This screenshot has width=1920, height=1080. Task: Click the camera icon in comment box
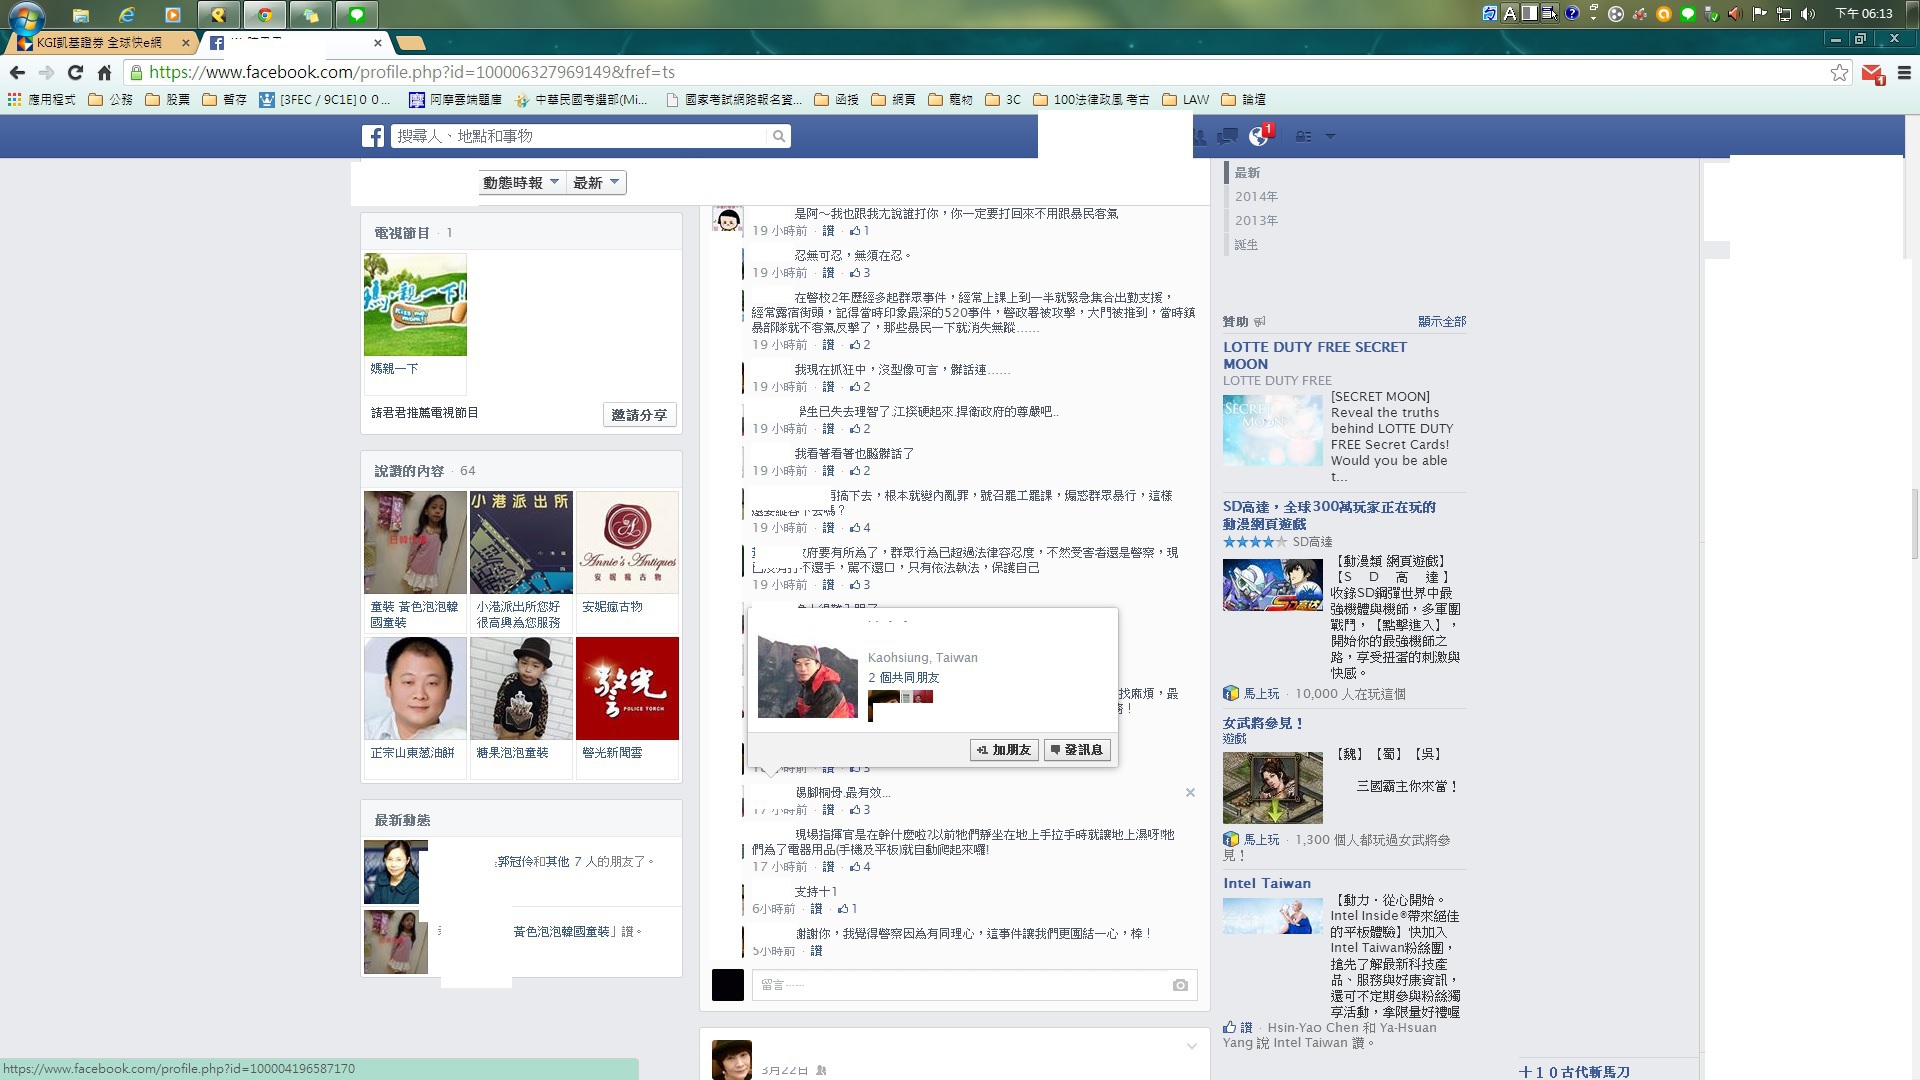pyautogui.click(x=1180, y=985)
